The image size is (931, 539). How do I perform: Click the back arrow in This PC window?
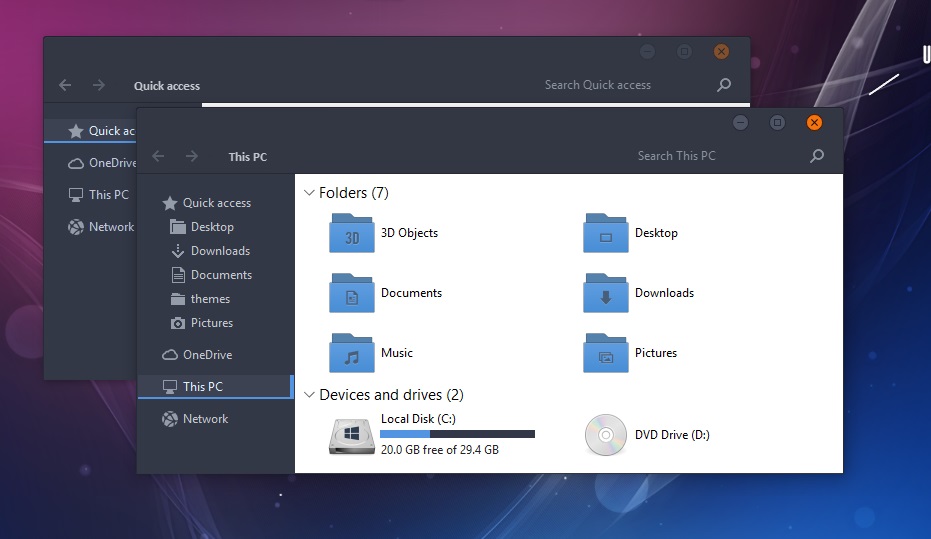(158, 156)
